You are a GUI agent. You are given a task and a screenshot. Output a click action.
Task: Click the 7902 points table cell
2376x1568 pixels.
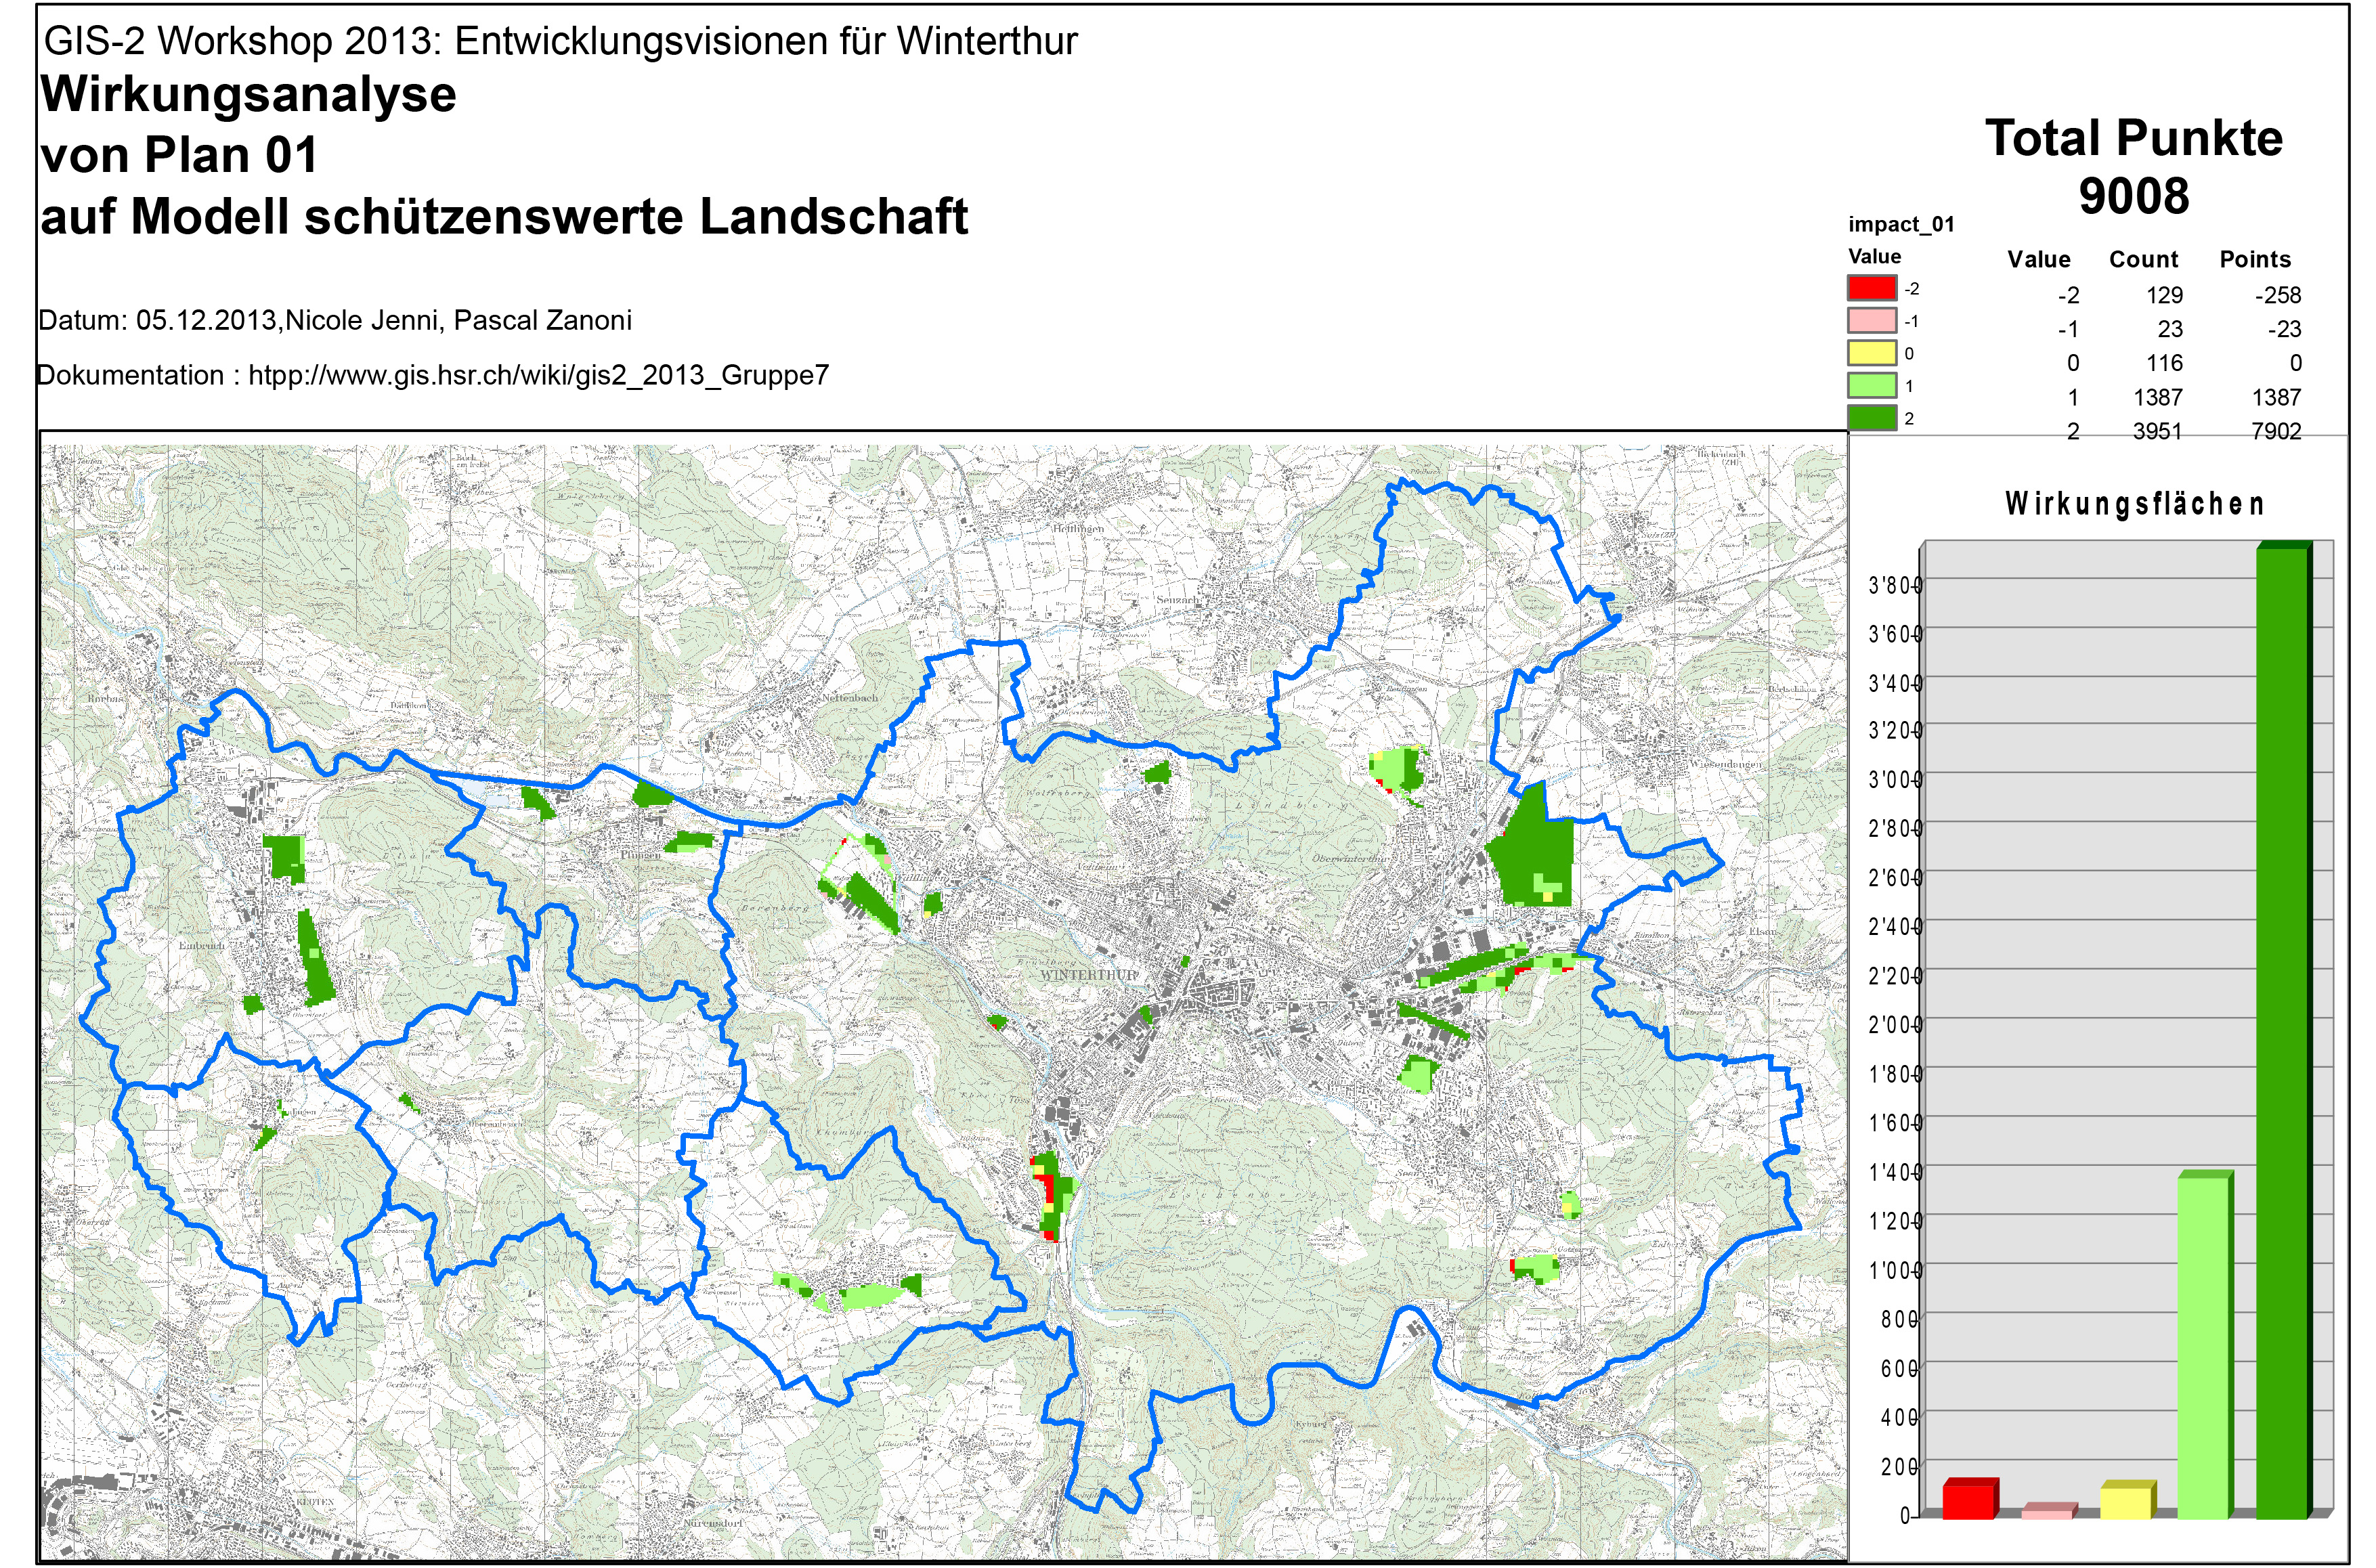tap(2276, 431)
